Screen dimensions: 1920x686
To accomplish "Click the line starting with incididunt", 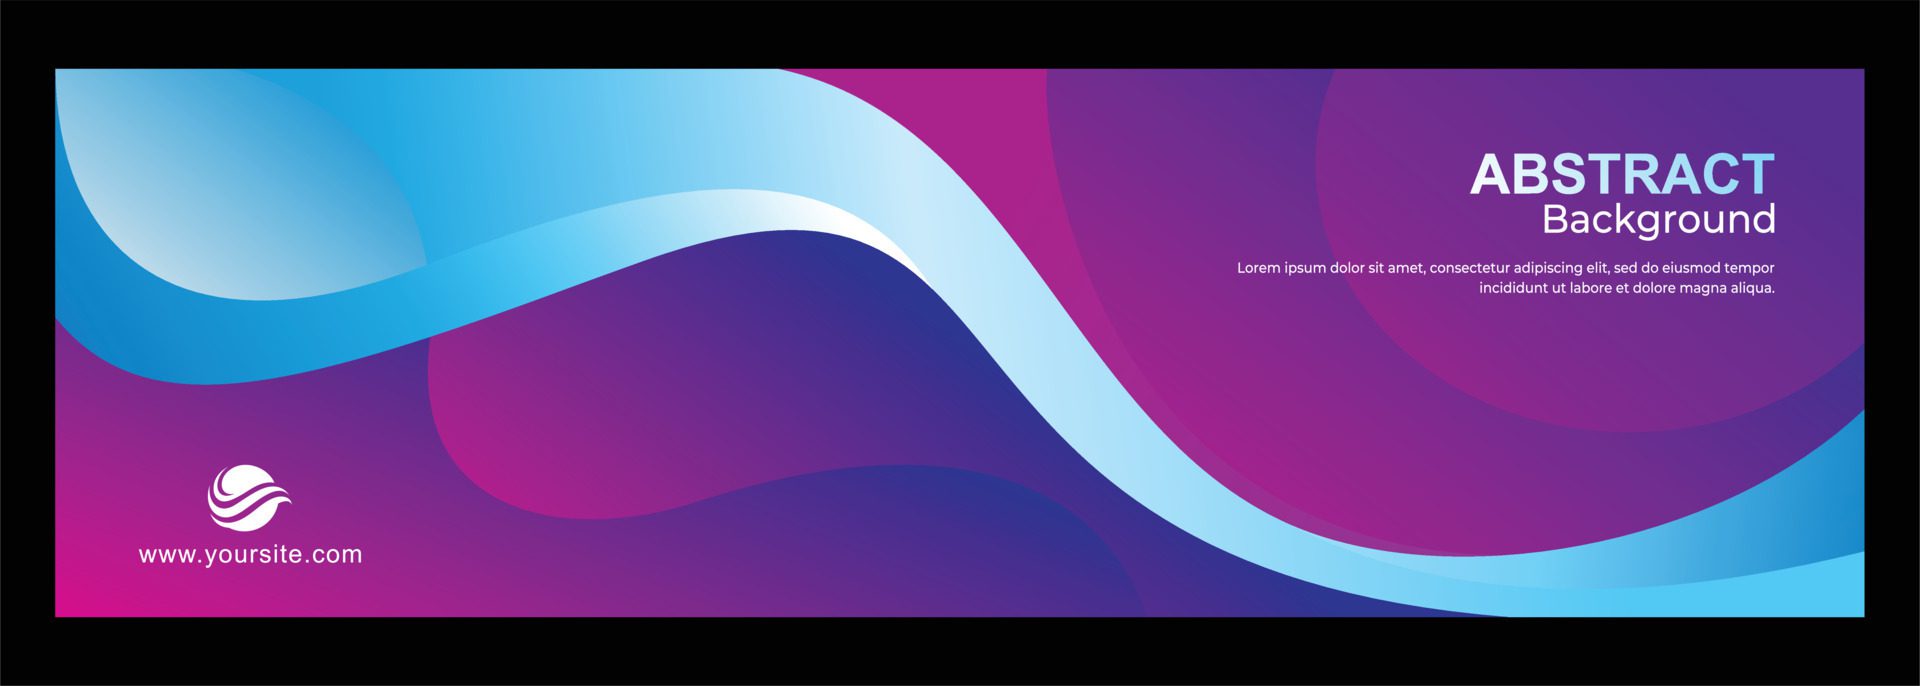I will (x=1626, y=288).
